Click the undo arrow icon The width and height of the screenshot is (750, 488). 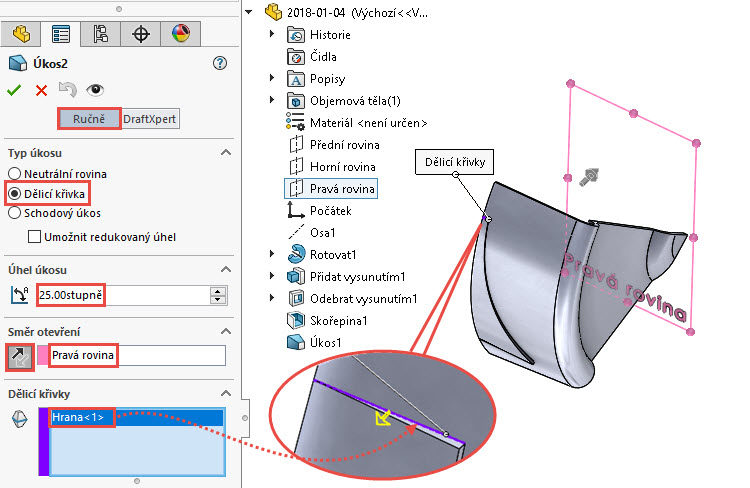point(68,89)
